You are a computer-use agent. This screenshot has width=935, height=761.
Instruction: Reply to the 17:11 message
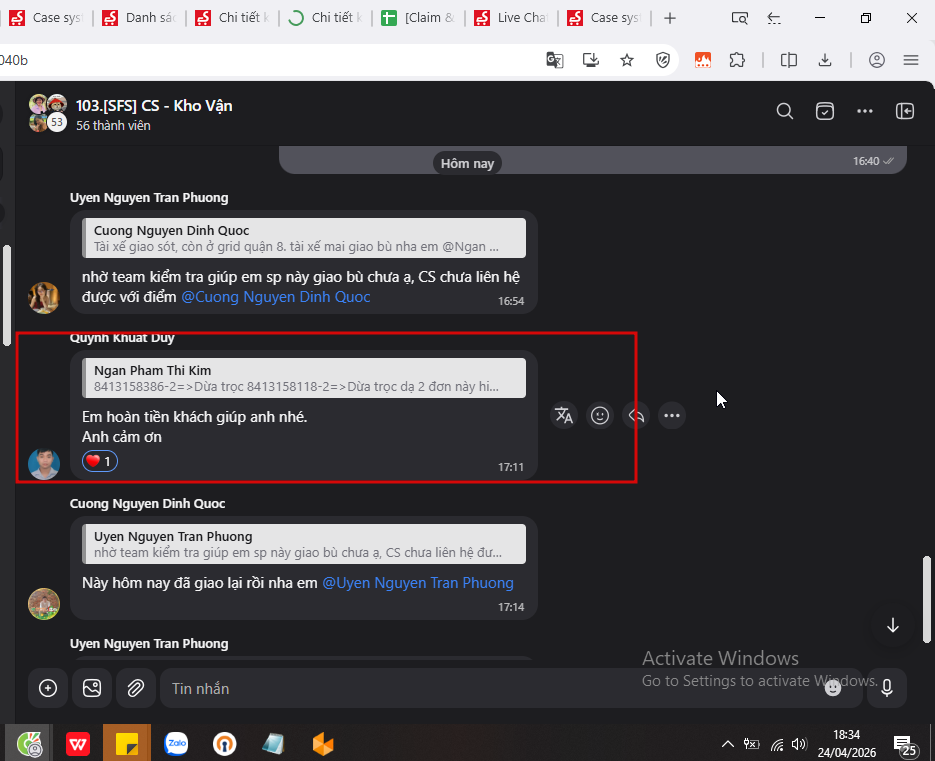pos(636,415)
